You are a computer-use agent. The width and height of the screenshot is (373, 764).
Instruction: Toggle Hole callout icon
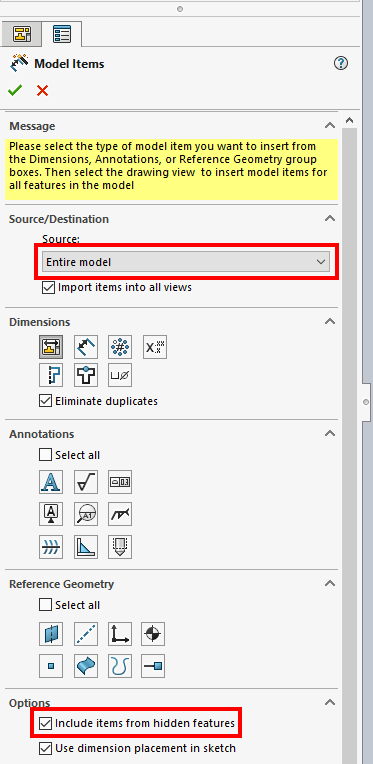pos(120,375)
